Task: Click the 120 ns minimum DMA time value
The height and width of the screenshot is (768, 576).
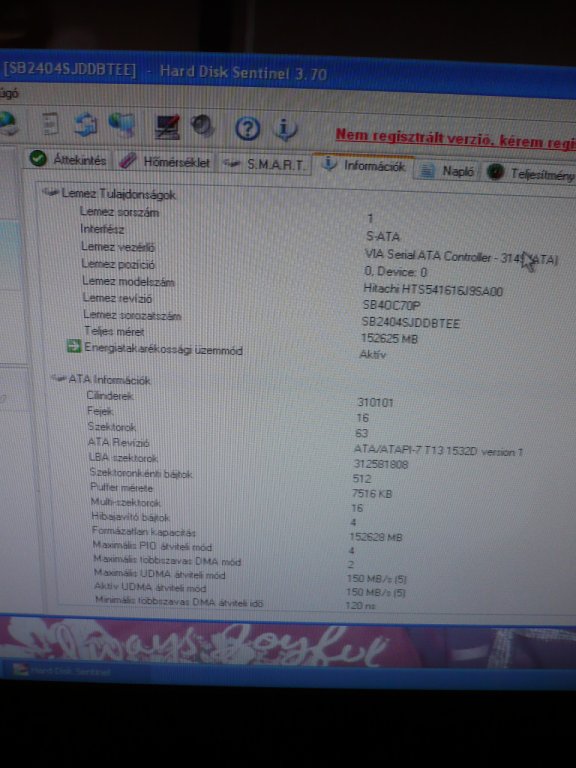Action: tap(360, 605)
